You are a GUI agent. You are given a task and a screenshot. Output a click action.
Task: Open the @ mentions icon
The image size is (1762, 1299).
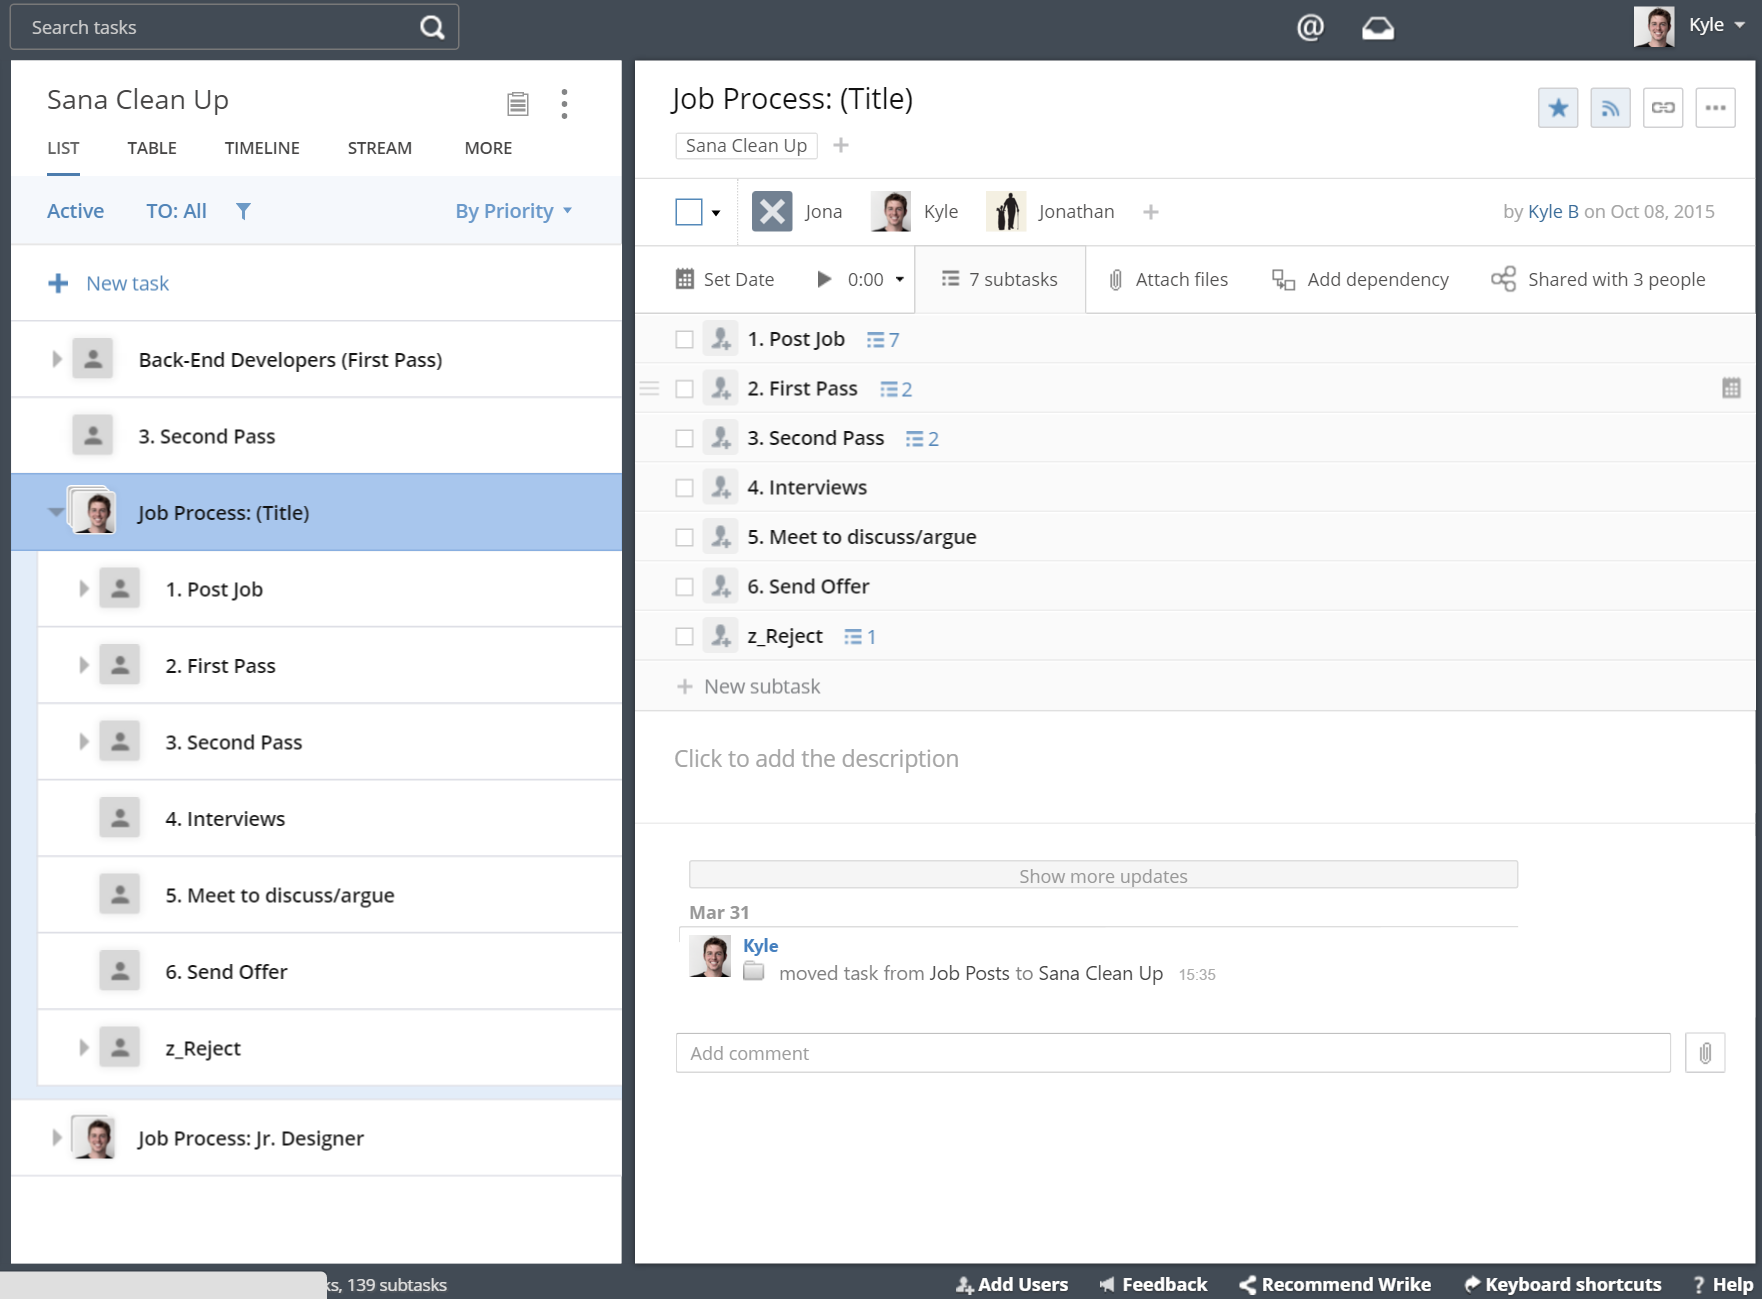pyautogui.click(x=1309, y=27)
